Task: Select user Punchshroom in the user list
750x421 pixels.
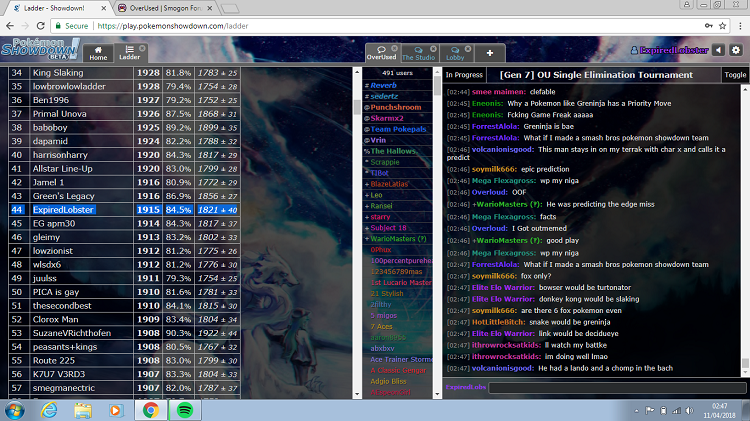Action: pyautogui.click(x=396, y=107)
